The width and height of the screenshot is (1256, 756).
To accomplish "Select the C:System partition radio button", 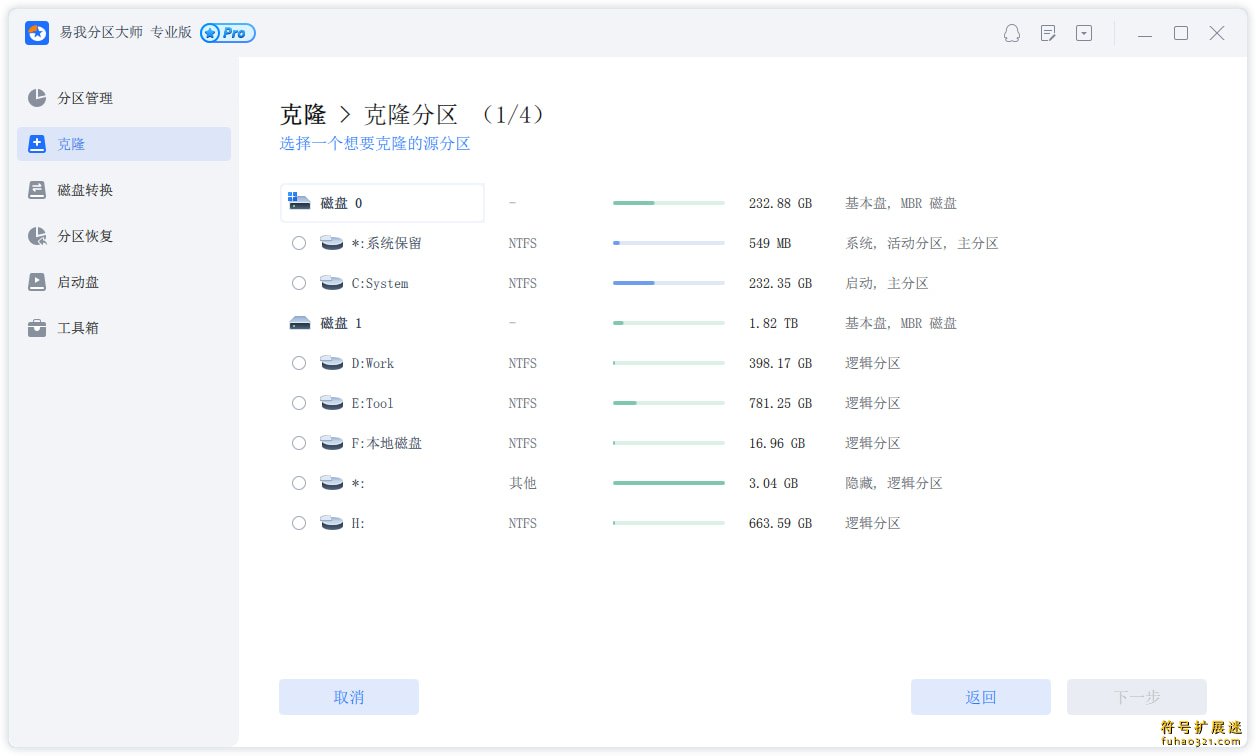I will point(299,283).
